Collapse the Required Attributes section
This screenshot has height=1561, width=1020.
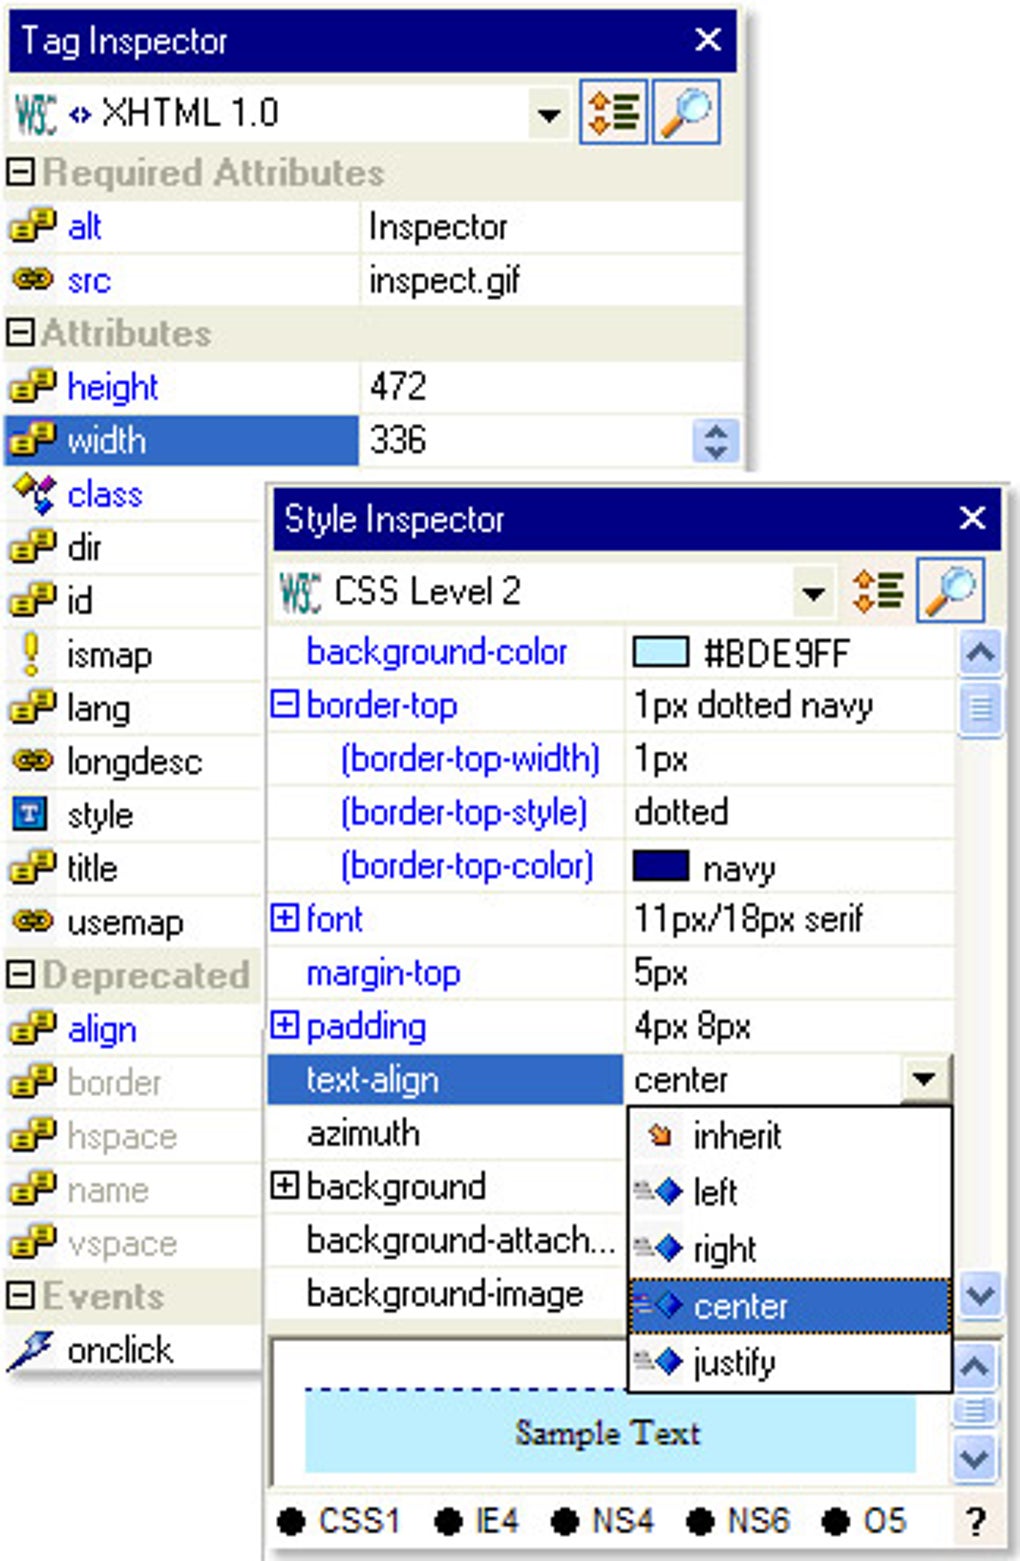[20, 172]
